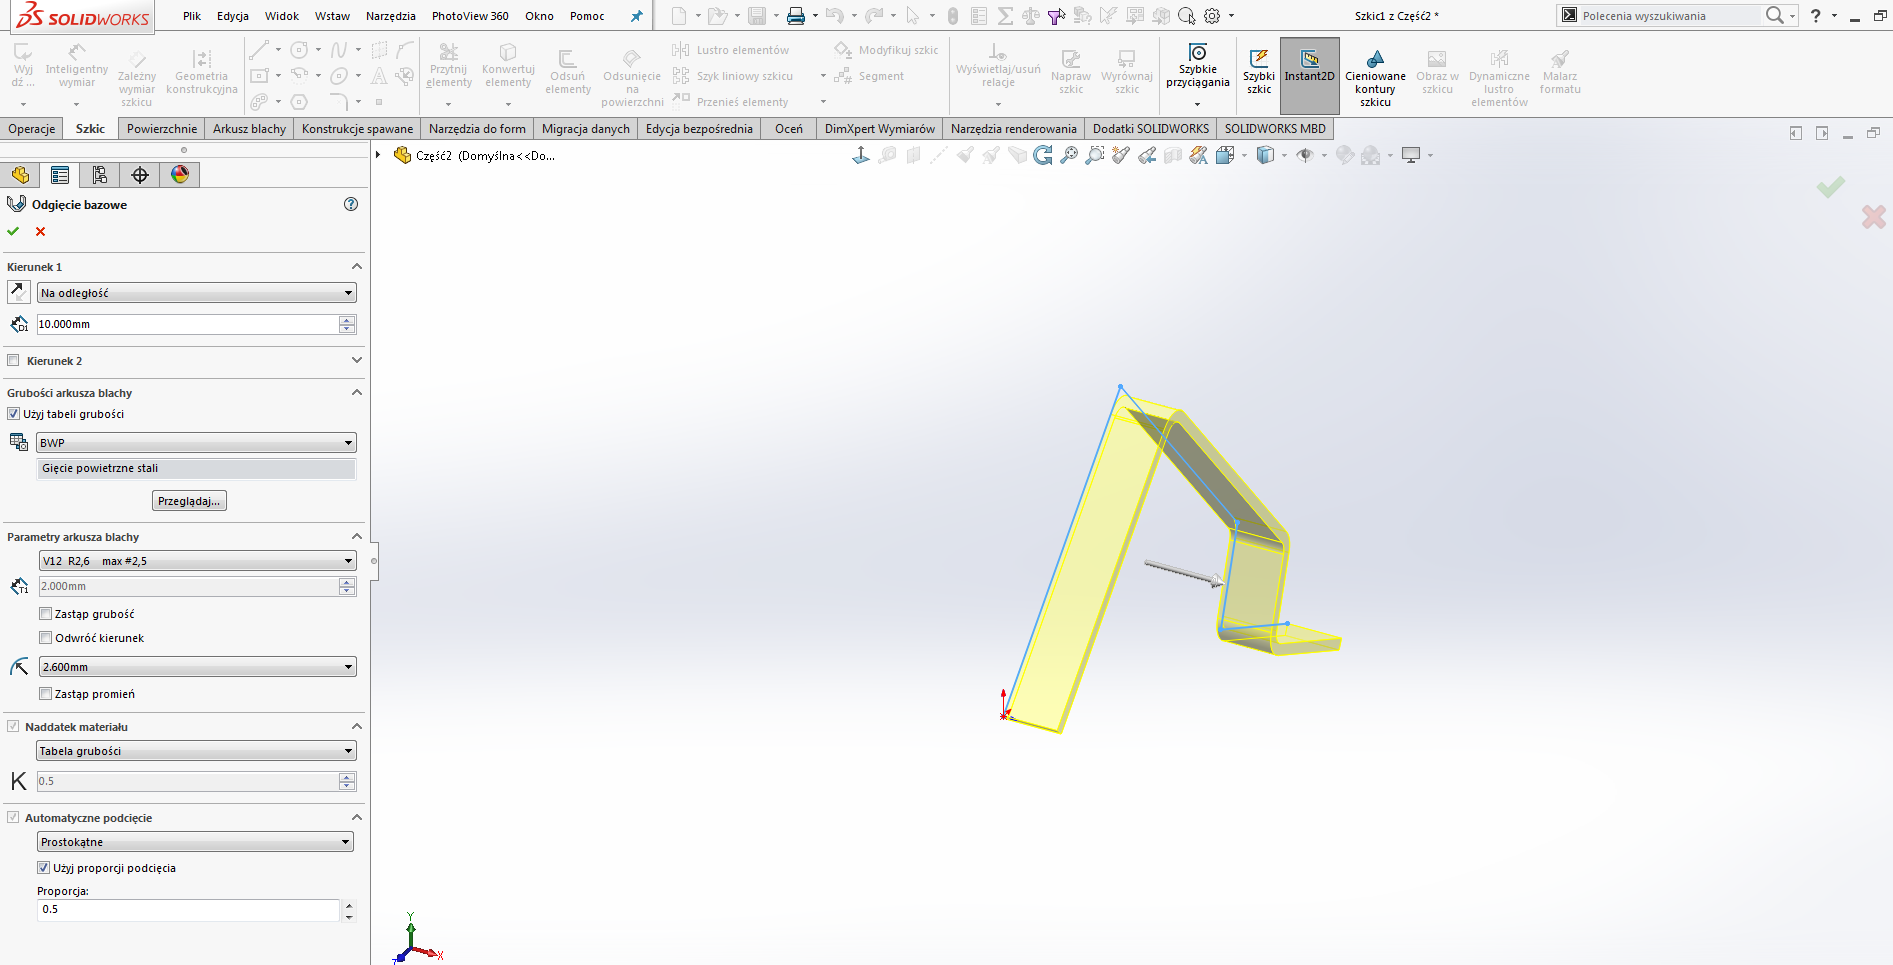Click the Cieniowane kontury szkicu icon

[1375, 75]
